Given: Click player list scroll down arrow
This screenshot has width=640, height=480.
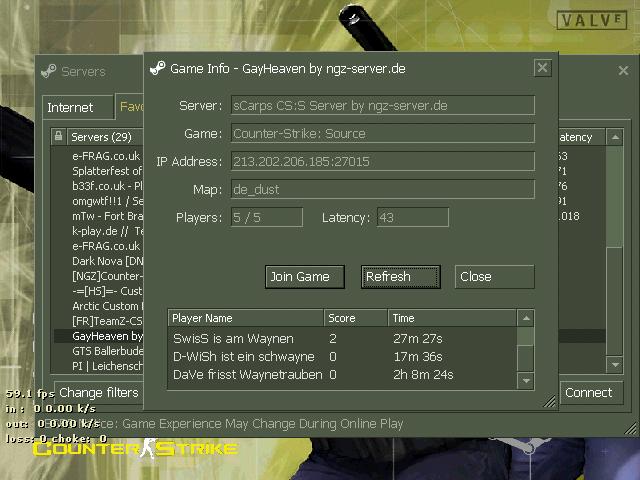Looking at the screenshot, I should (526, 381).
